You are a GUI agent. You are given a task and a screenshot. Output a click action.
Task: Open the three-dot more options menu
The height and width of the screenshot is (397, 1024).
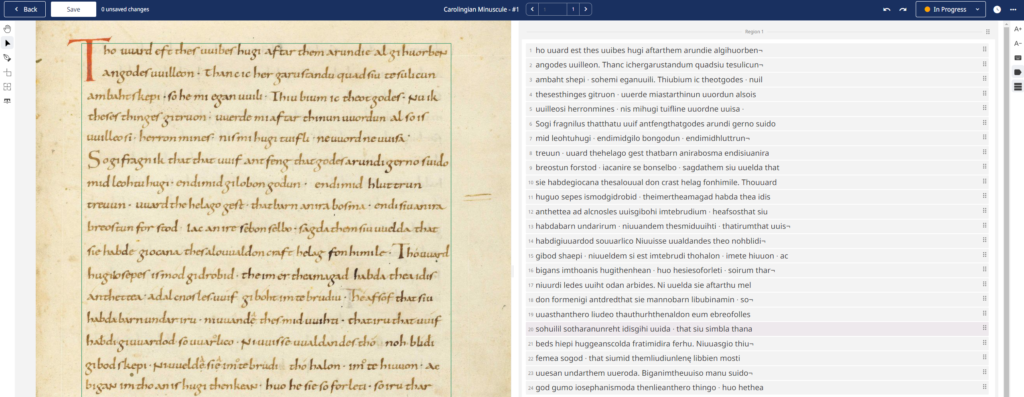point(1013,9)
